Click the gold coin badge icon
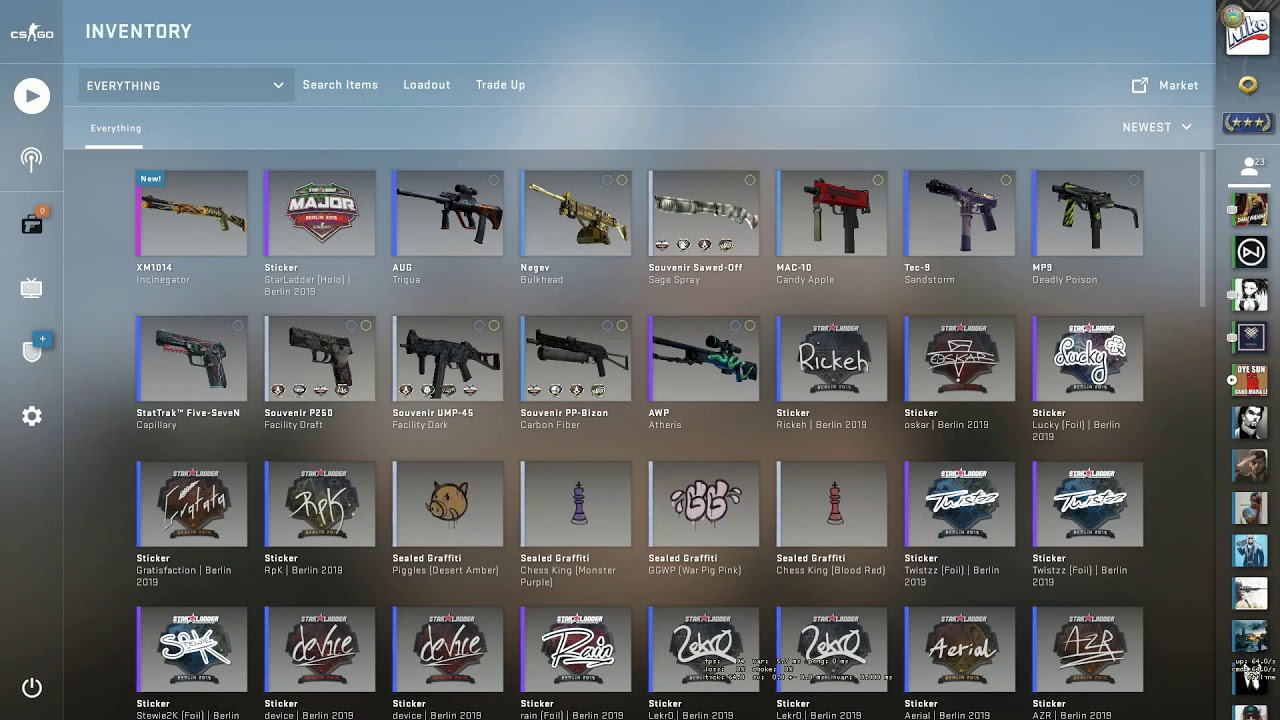This screenshot has width=1280, height=720. (1248, 85)
